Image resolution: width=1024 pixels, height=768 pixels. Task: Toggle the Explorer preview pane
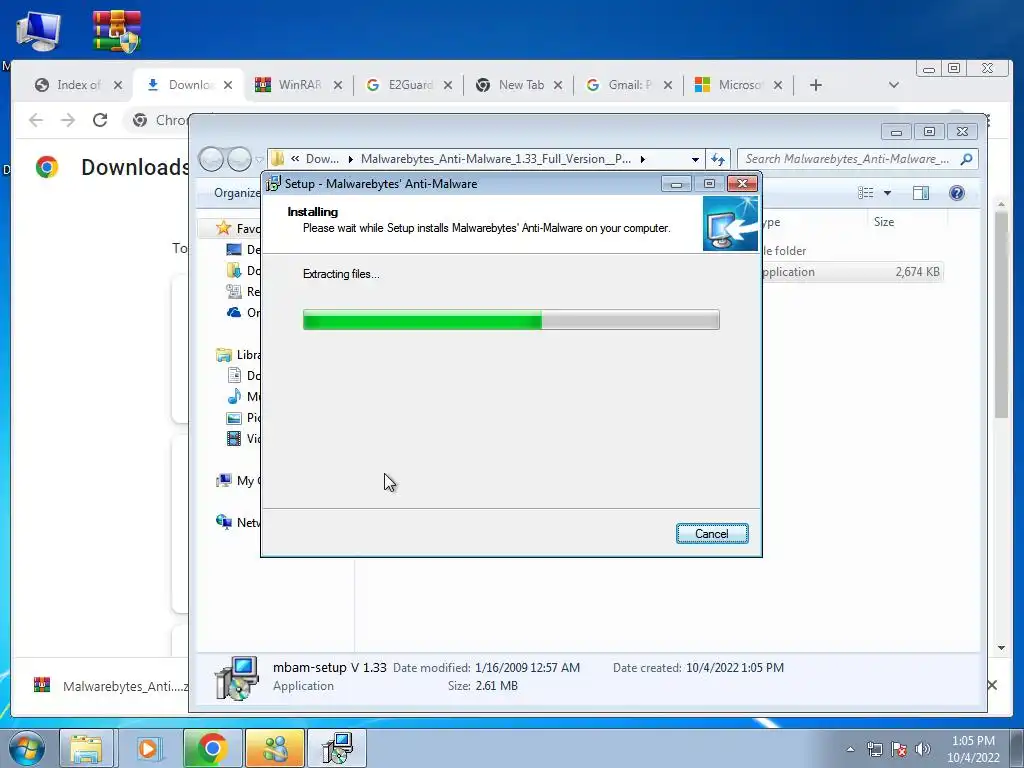pos(921,193)
